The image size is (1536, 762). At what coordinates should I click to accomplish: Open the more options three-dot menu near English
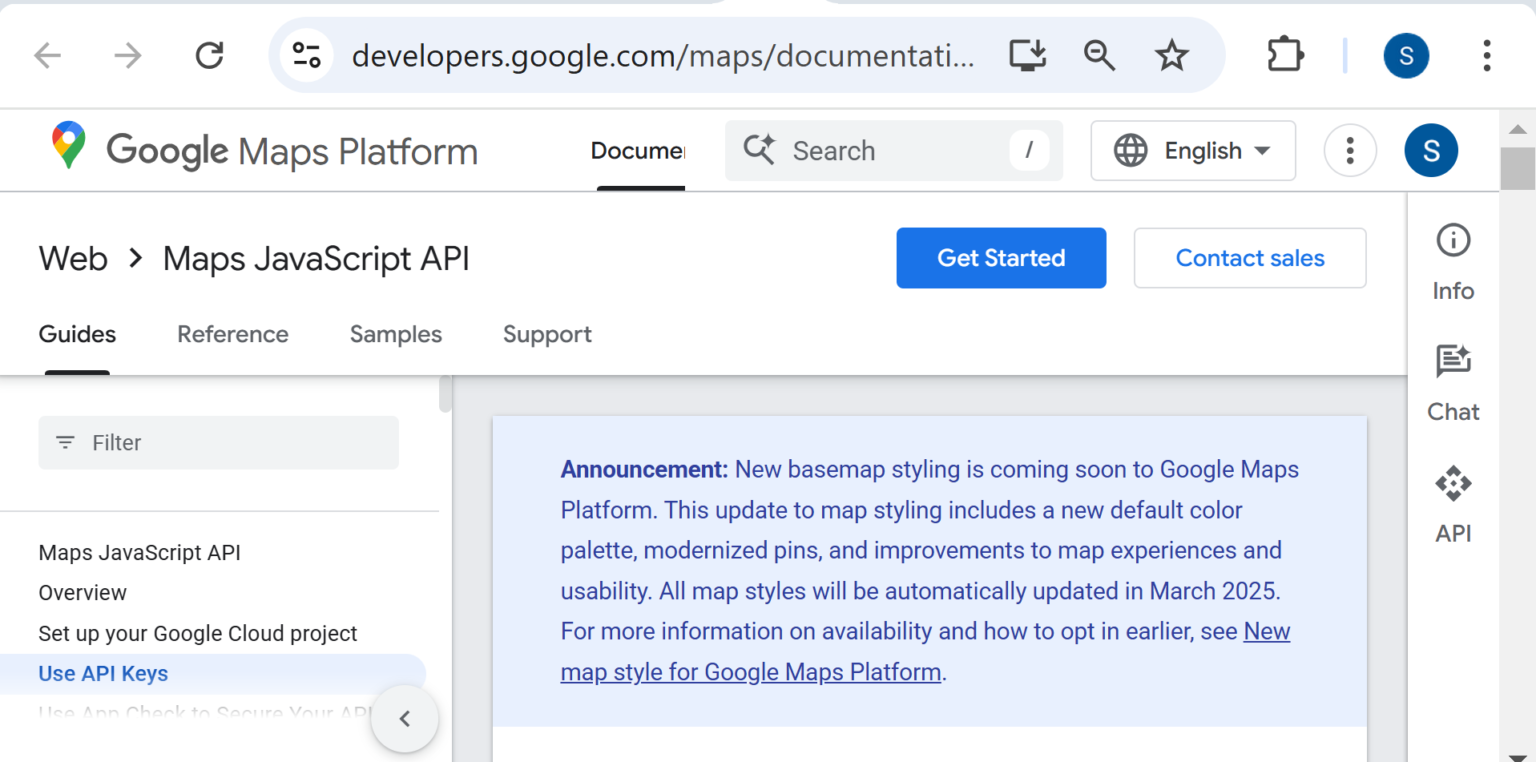[1350, 150]
